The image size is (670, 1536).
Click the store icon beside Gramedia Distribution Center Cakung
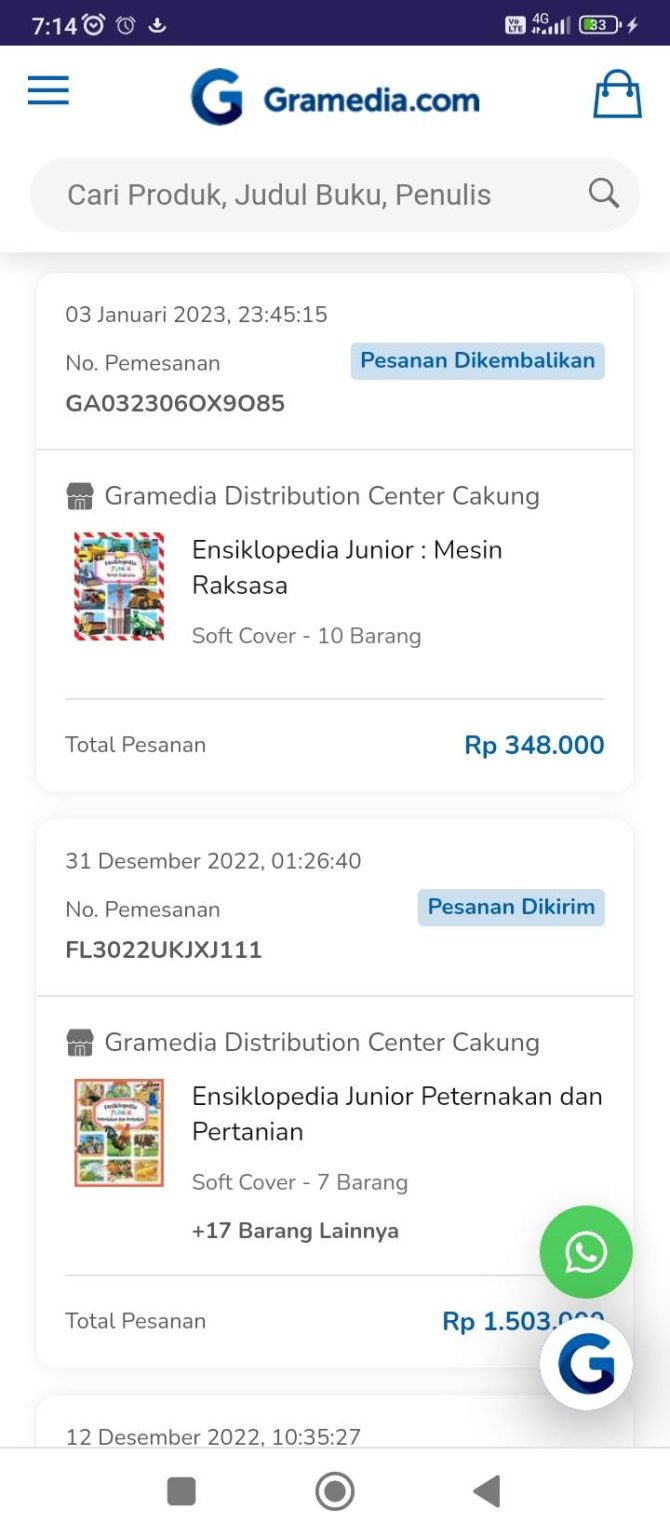(81, 495)
